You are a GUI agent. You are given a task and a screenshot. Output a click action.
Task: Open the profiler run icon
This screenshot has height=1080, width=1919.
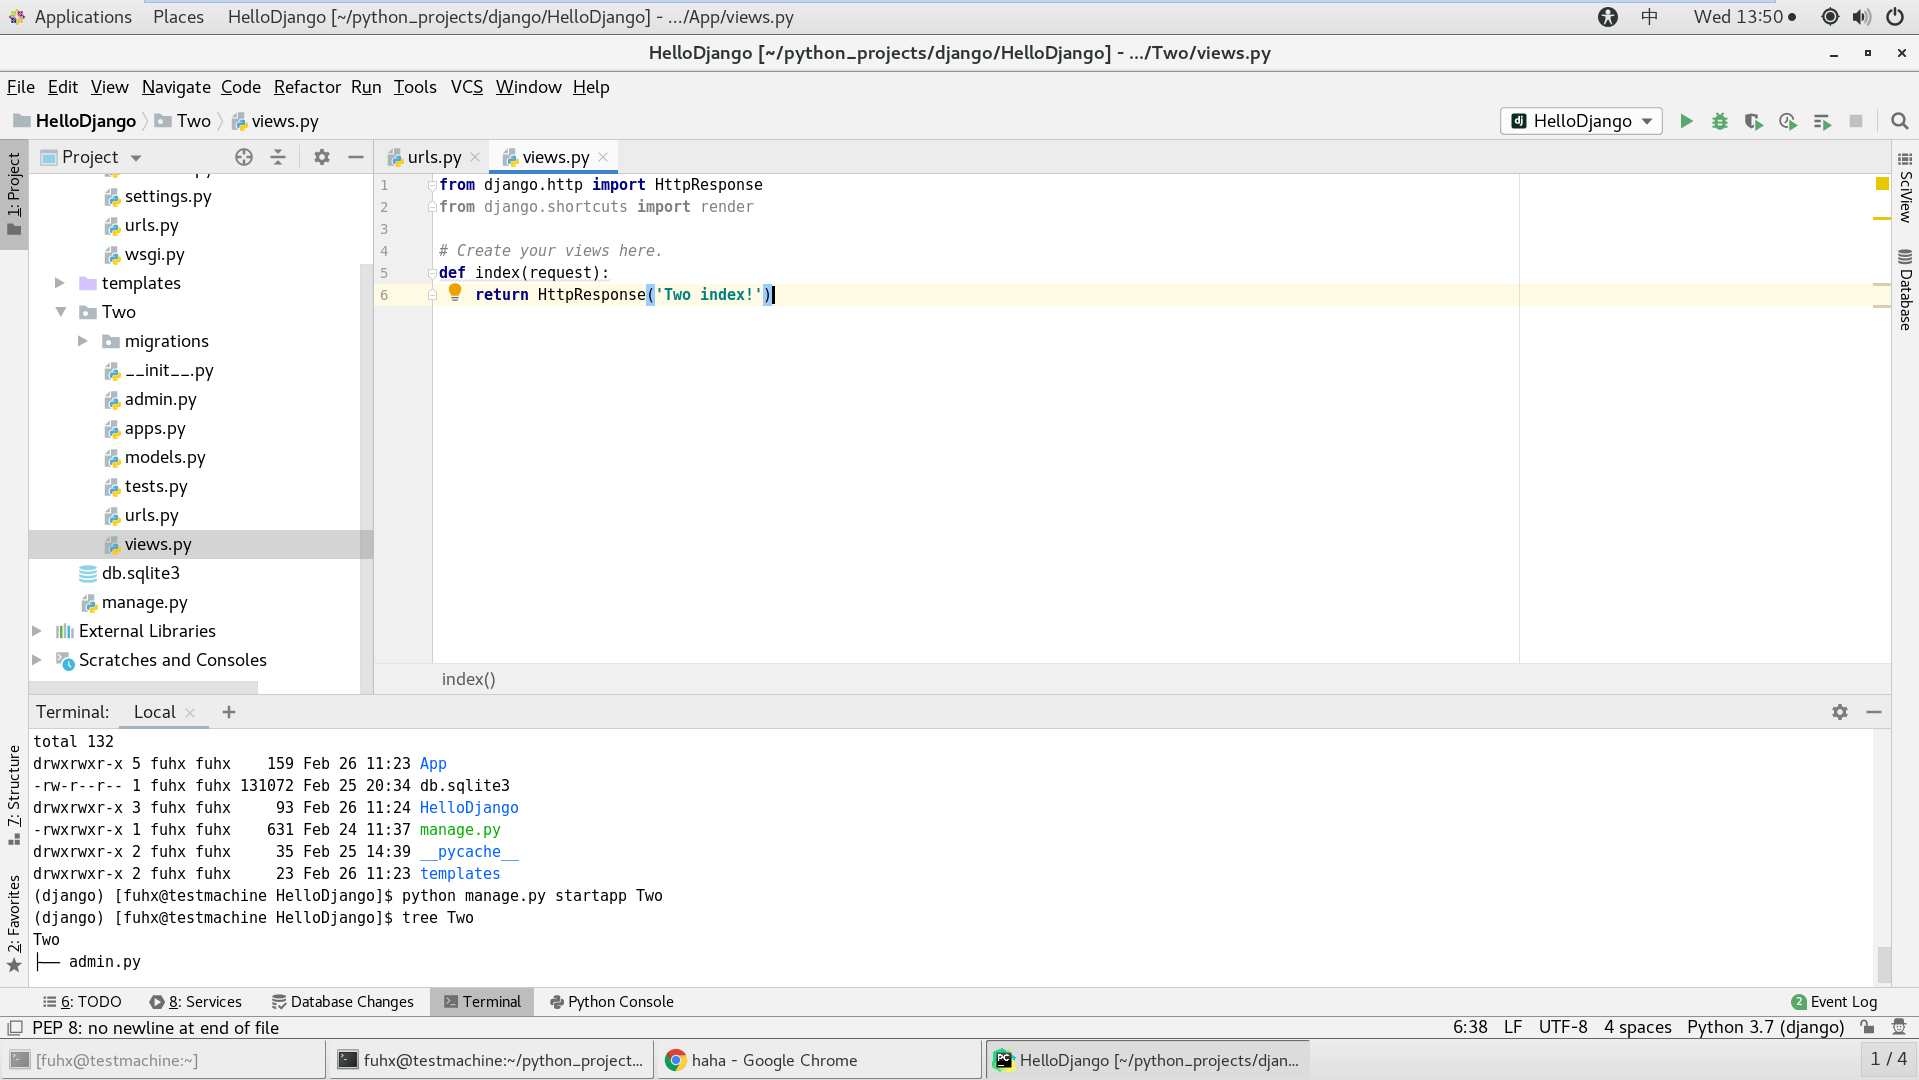pyautogui.click(x=1788, y=121)
